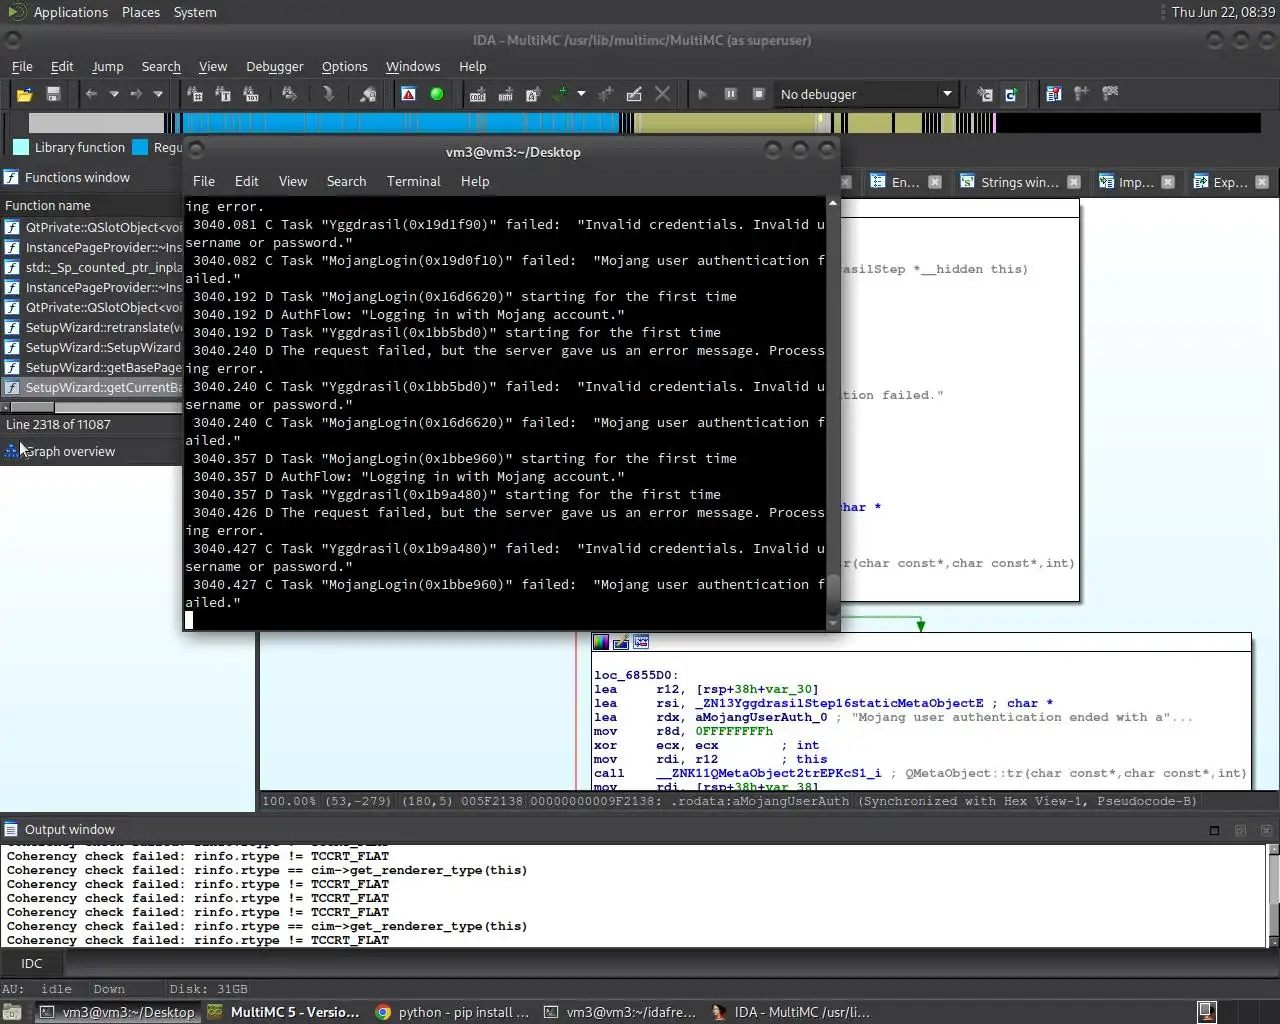Viewport: 1280px width, 1024px height.
Task: Click the terminal window vertical scrollbar
Action: [833, 413]
